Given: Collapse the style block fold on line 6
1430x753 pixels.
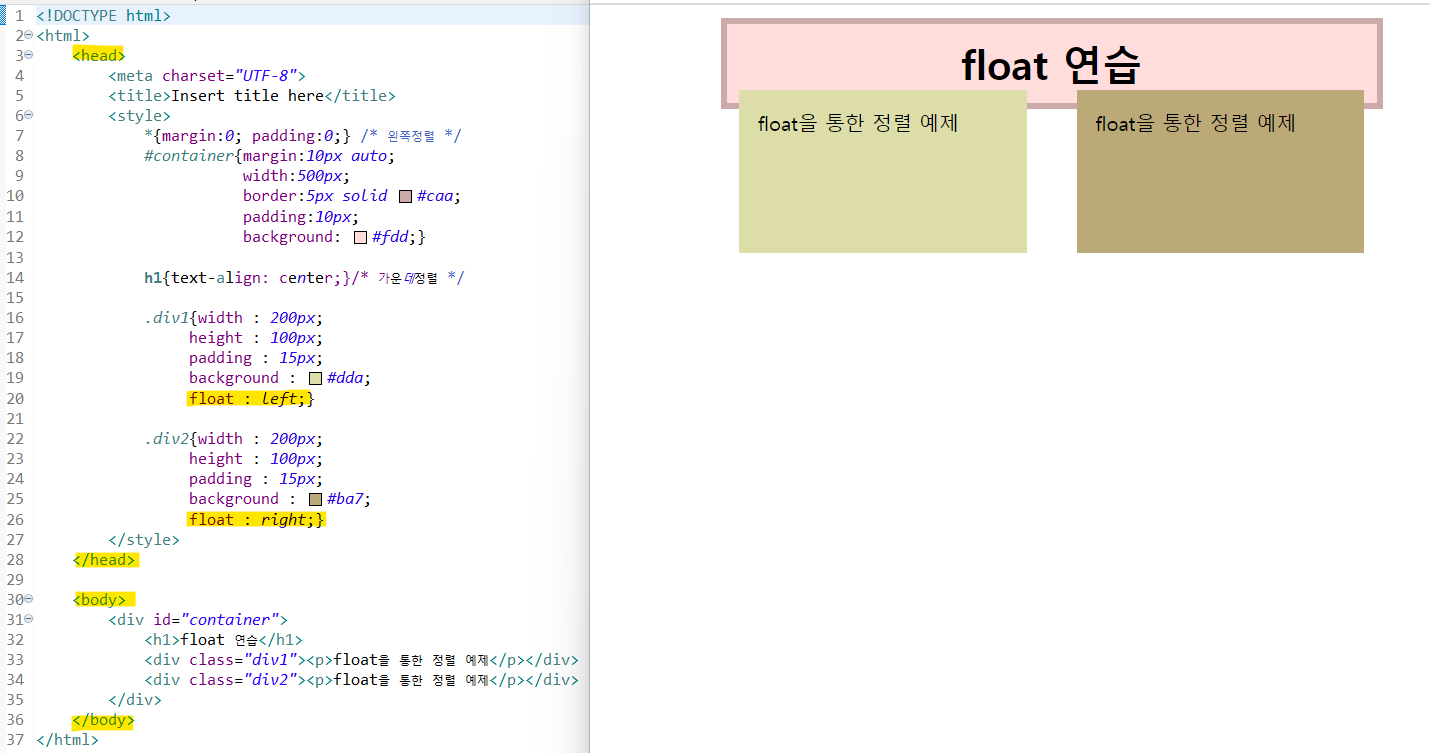Looking at the screenshot, I should pos(29,114).
